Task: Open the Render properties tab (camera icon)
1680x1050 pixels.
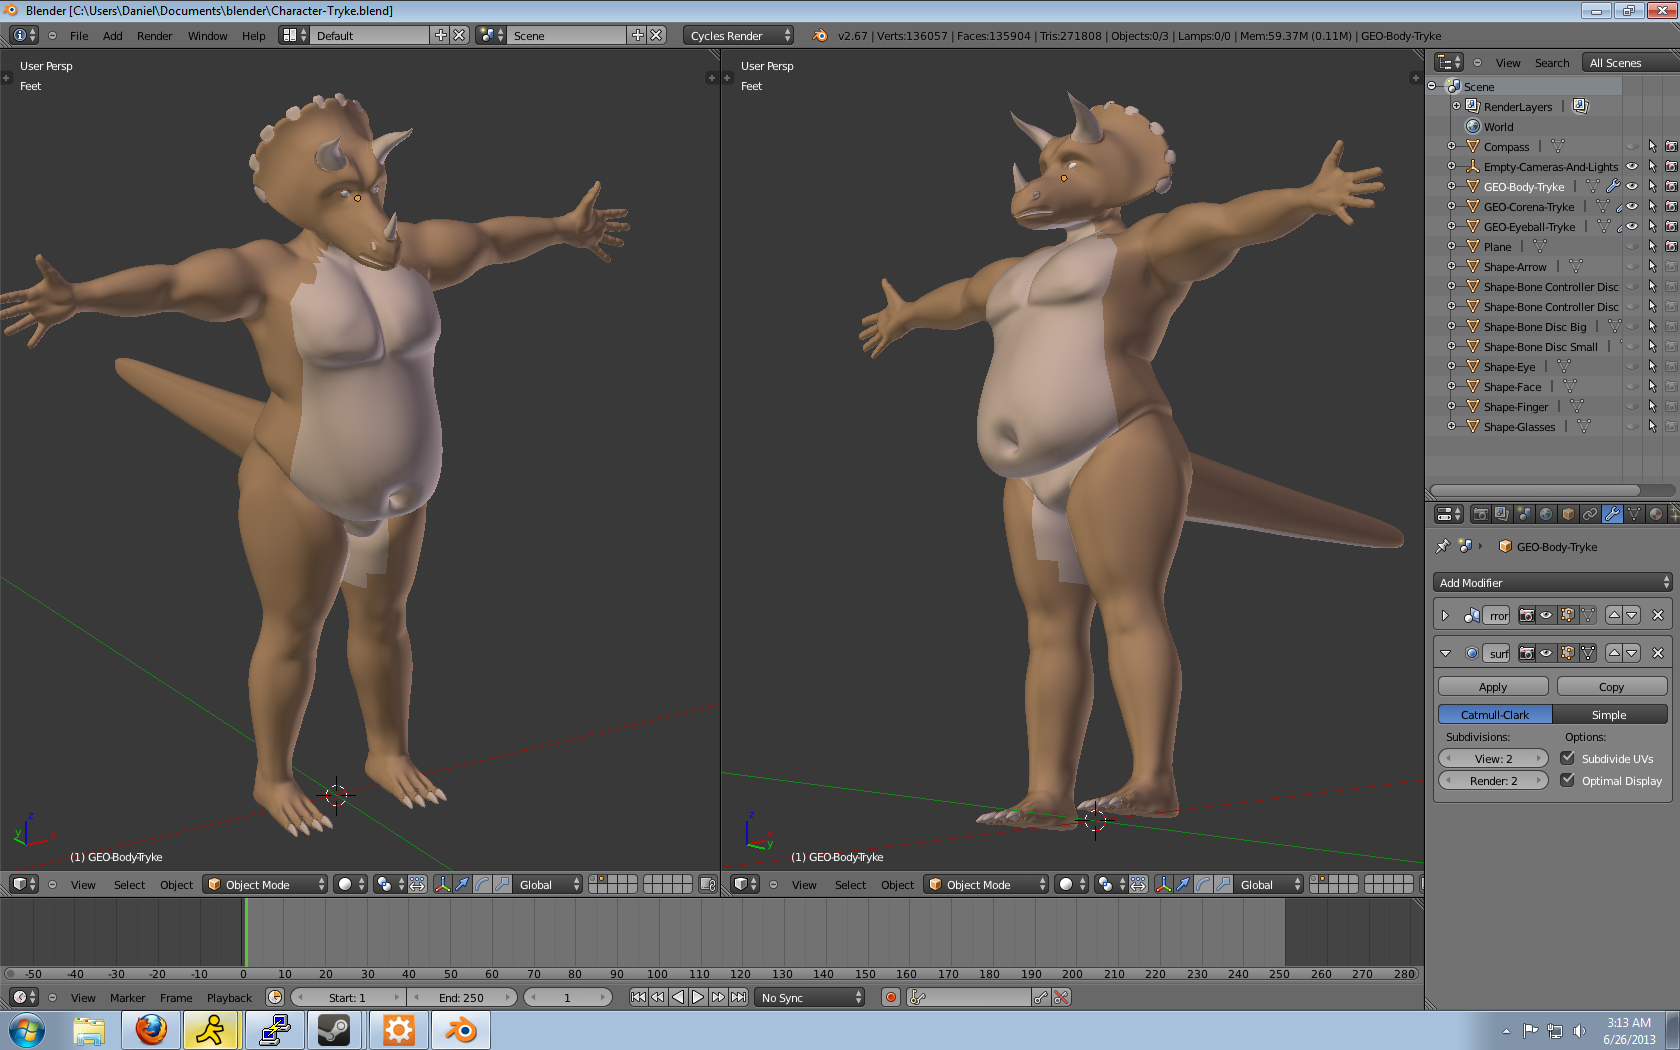Action: coord(1480,514)
